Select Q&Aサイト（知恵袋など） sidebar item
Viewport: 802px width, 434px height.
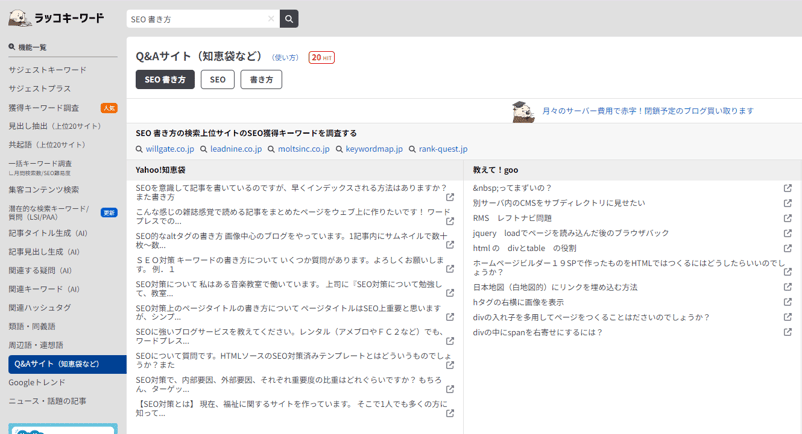coord(67,364)
